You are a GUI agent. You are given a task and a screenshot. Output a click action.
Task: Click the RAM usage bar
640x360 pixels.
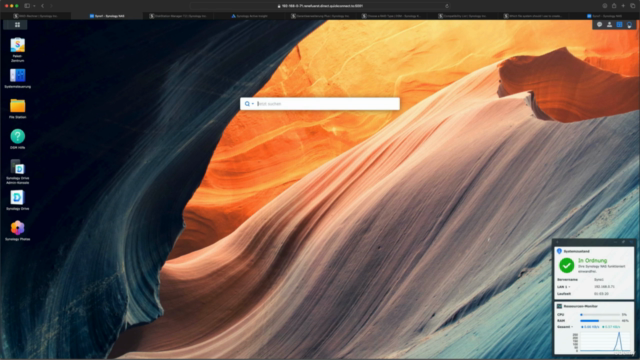click(x=600, y=321)
